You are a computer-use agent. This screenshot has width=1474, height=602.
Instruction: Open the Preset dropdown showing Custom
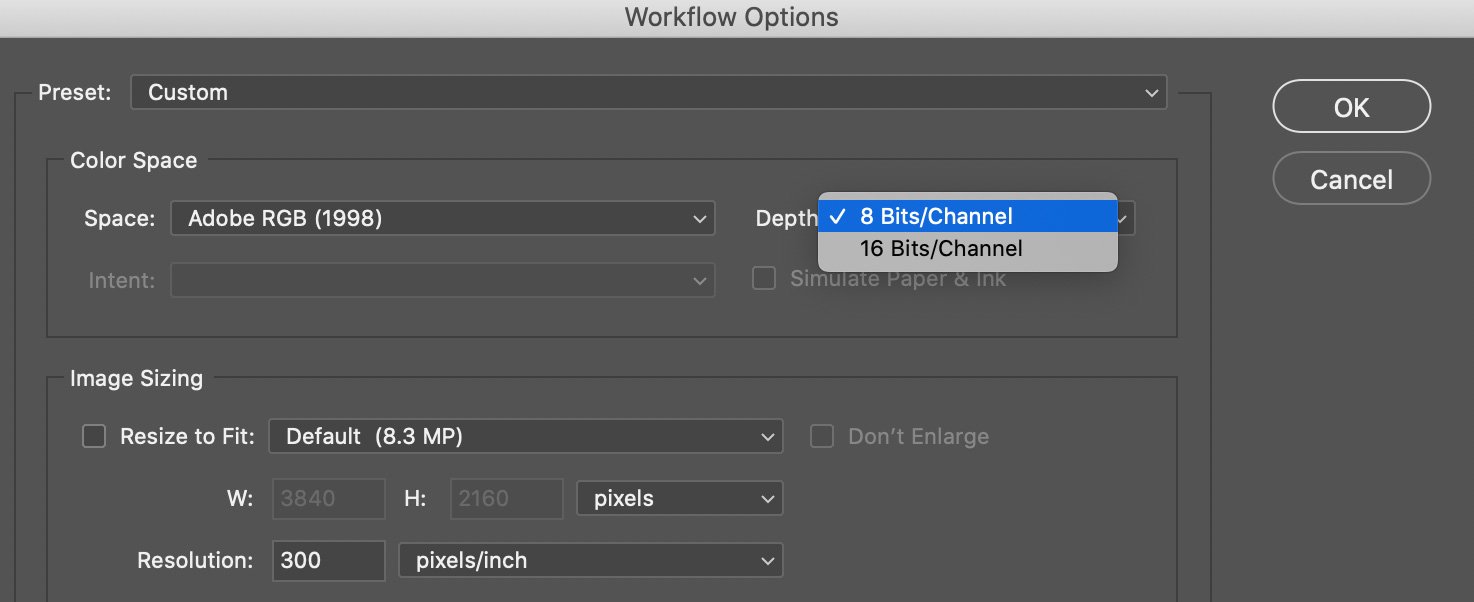pos(649,93)
